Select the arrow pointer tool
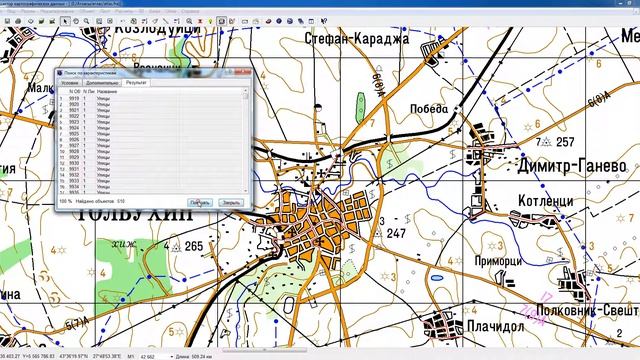The width and height of the screenshot is (640, 360). [65, 21]
